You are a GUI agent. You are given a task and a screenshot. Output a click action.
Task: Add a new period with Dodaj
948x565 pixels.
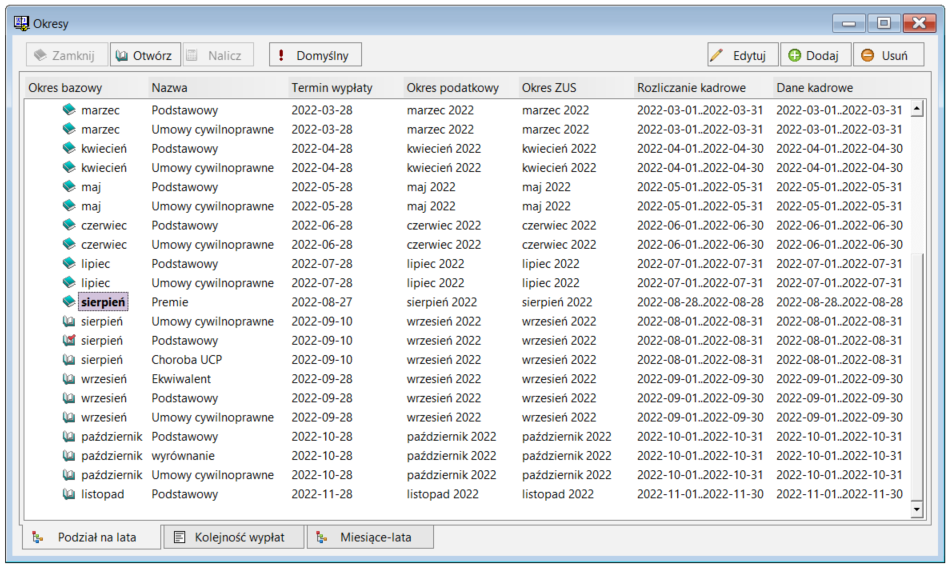click(815, 55)
